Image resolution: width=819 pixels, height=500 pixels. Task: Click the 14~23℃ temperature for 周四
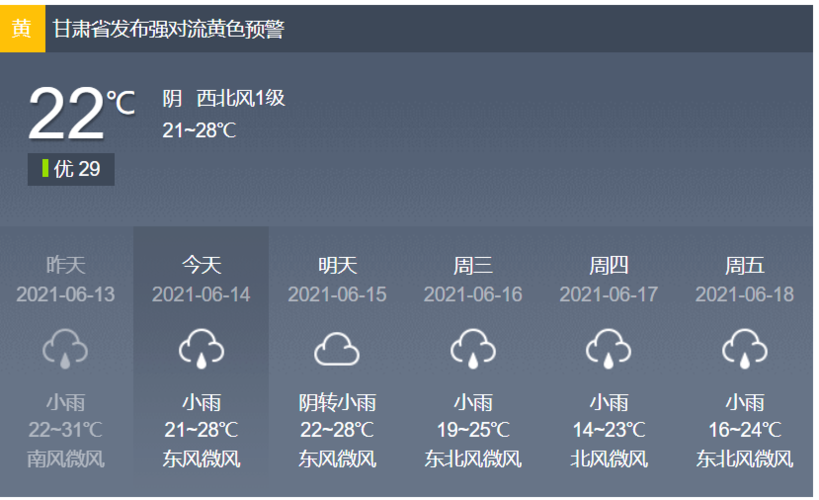pyautogui.click(x=609, y=430)
